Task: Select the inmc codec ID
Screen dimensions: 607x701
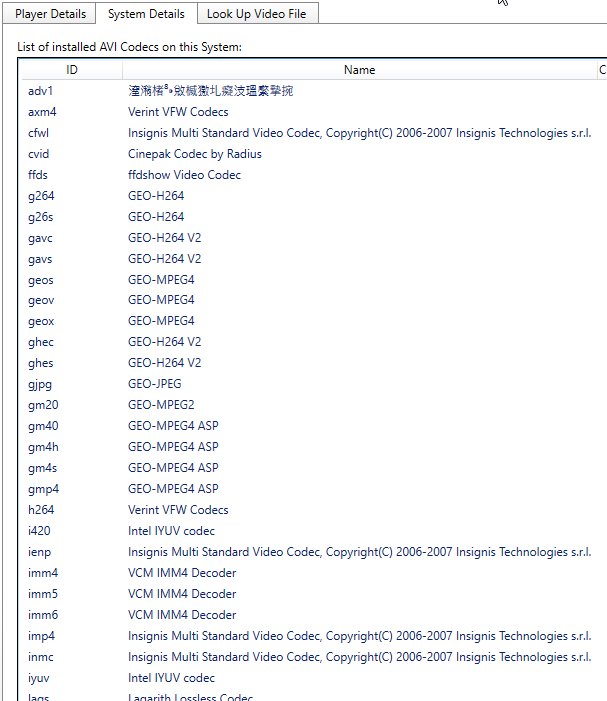Action: pyautogui.click(x=41, y=657)
